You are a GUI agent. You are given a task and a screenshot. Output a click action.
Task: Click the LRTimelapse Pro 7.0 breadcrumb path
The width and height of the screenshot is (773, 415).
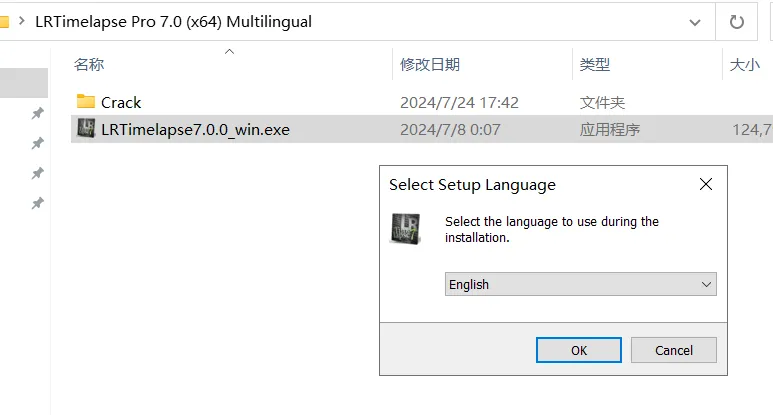(x=174, y=22)
